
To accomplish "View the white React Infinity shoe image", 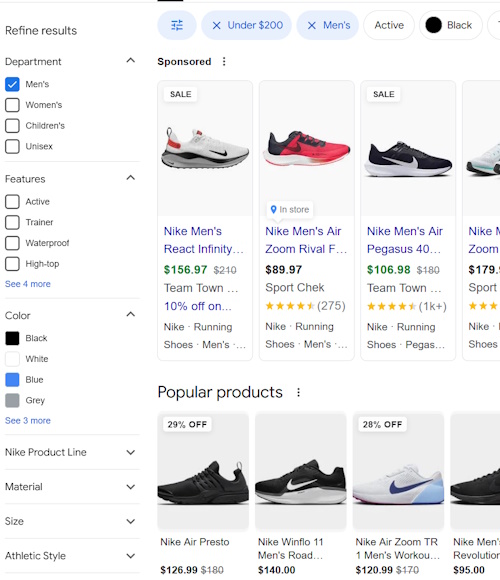I will (x=205, y=148).
